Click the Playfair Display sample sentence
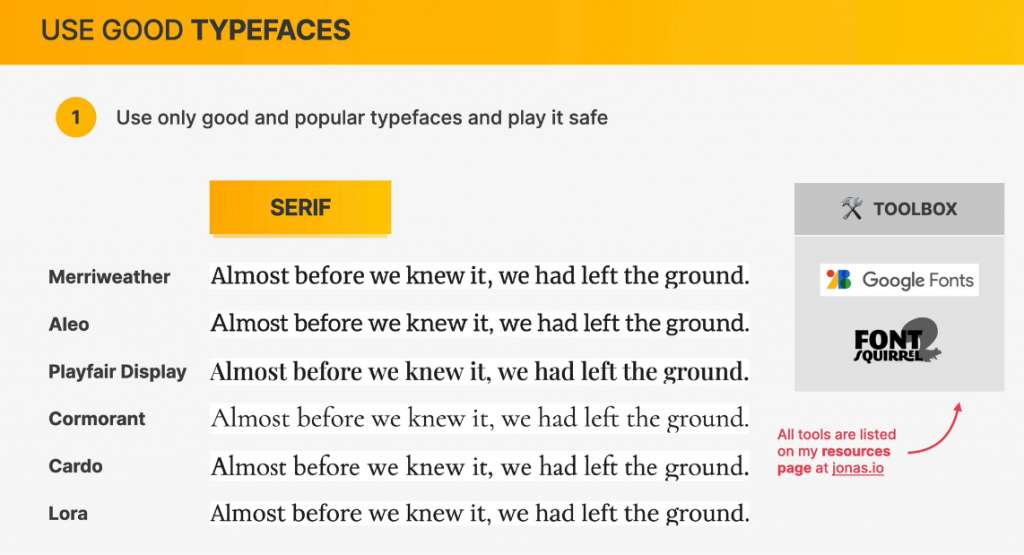 tap(479, 372)
